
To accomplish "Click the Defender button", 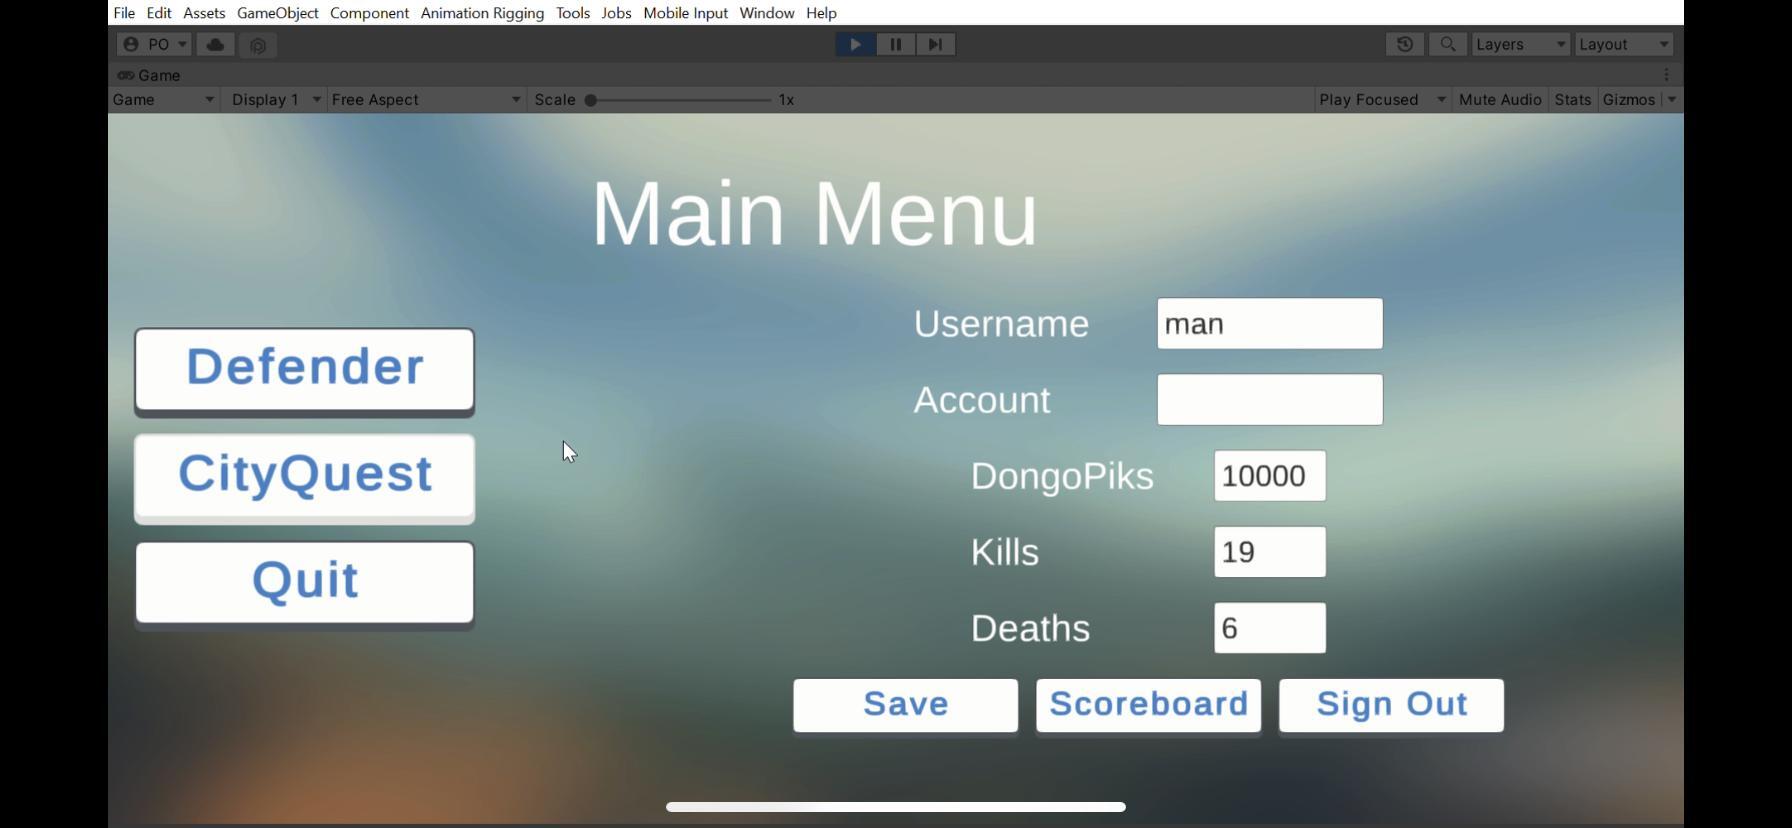I will coord(304,368).
